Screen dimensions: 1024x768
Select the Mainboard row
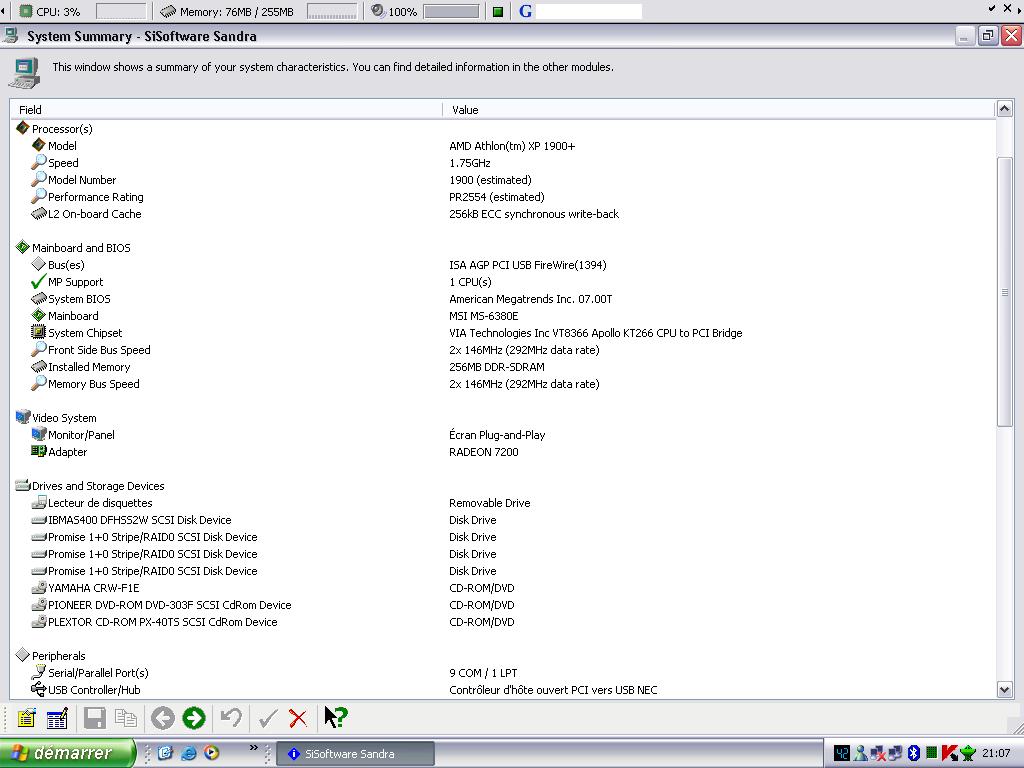click(503, 315)
